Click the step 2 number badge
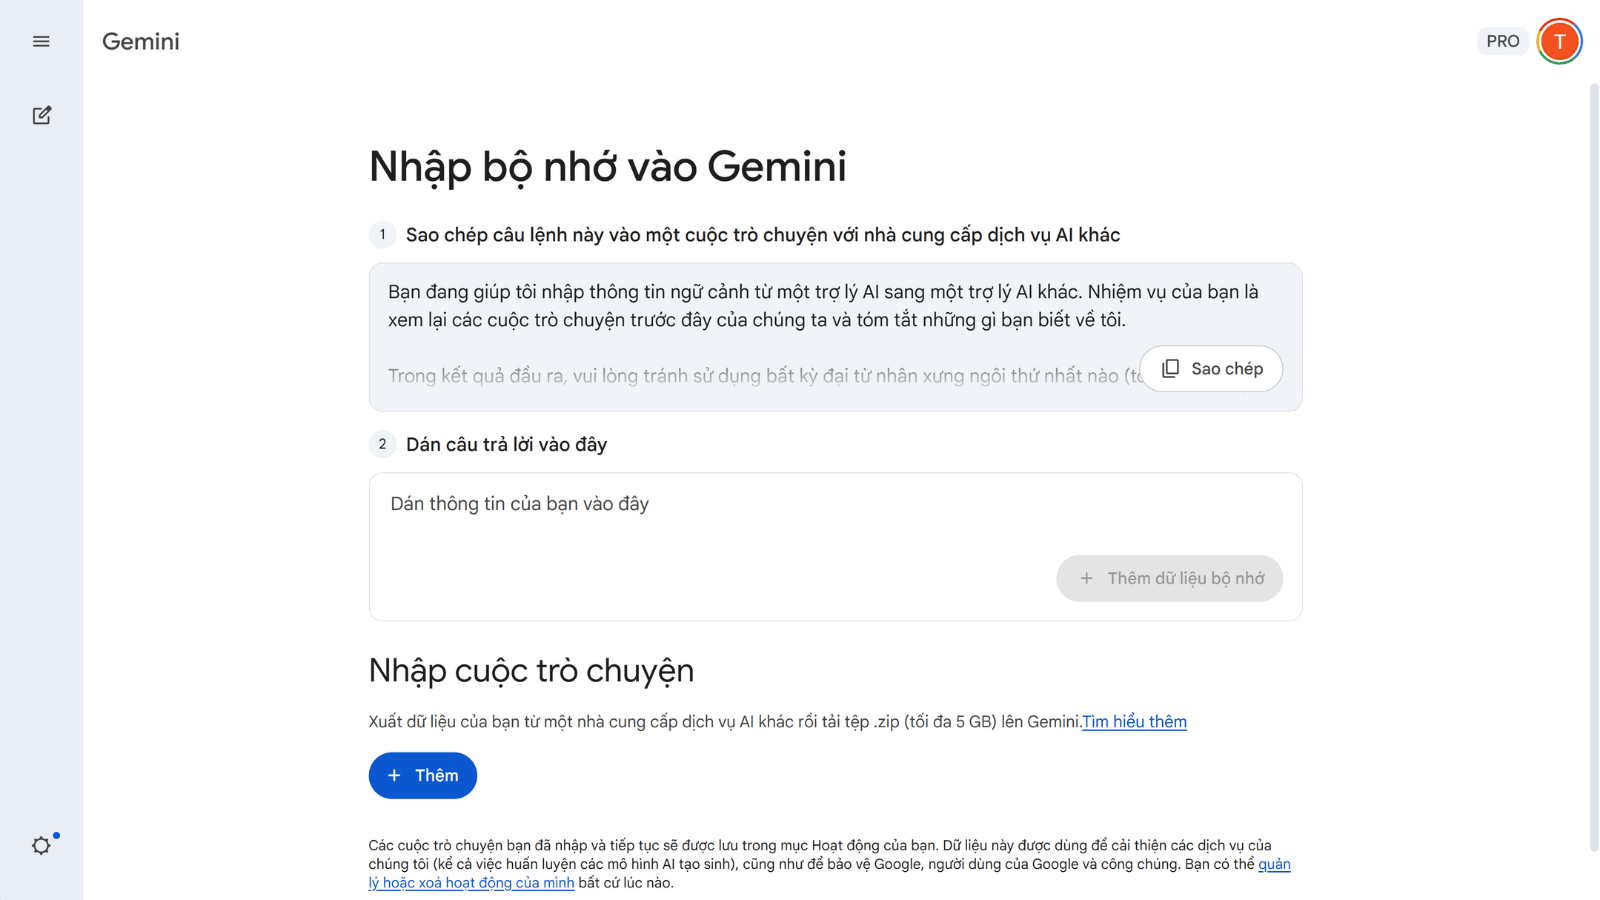Image resolution: width=1600 pixels, height=900 pixels. 382,444
